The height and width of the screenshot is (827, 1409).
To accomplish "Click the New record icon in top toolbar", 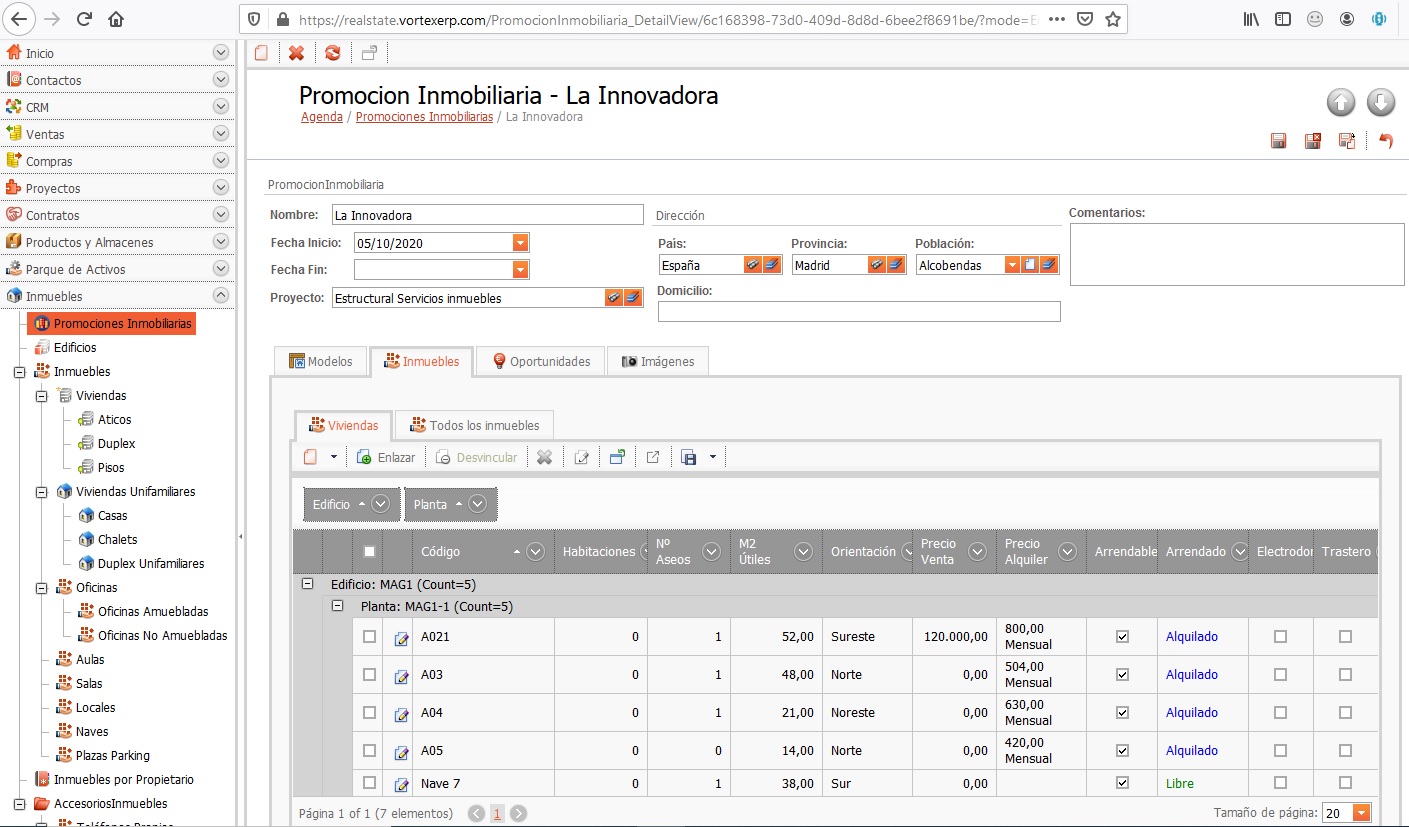I will point(261,53).
